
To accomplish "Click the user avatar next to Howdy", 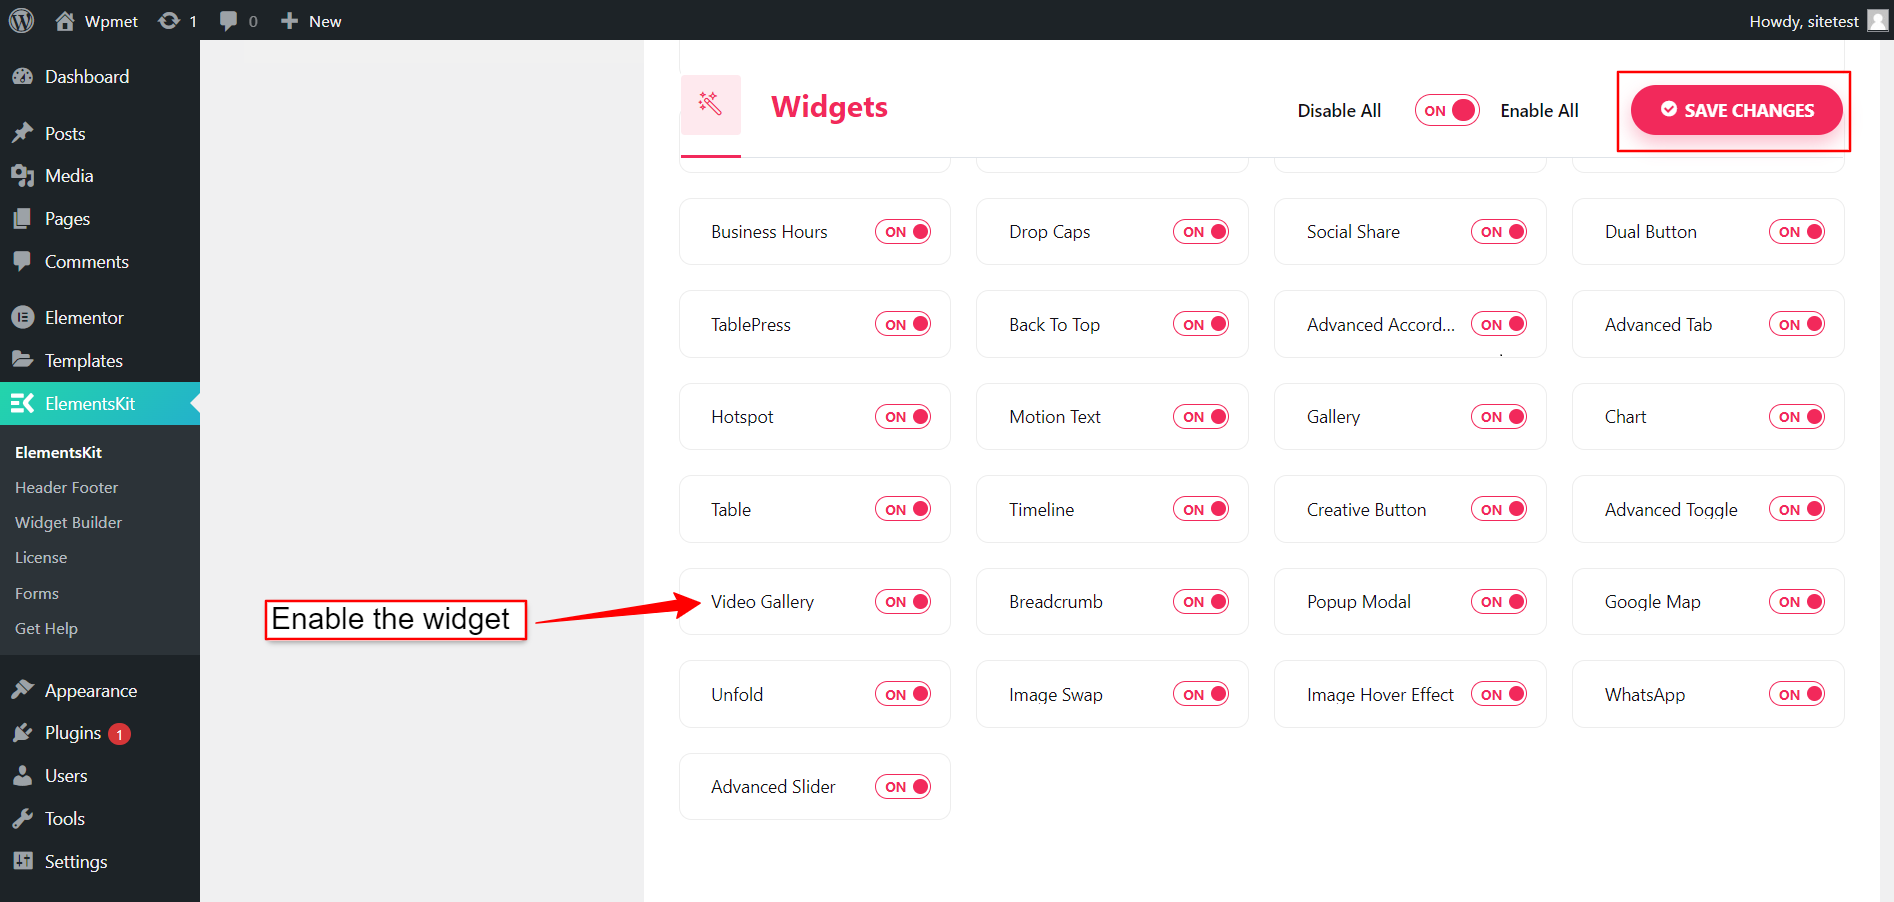I will pos(1877,20).
